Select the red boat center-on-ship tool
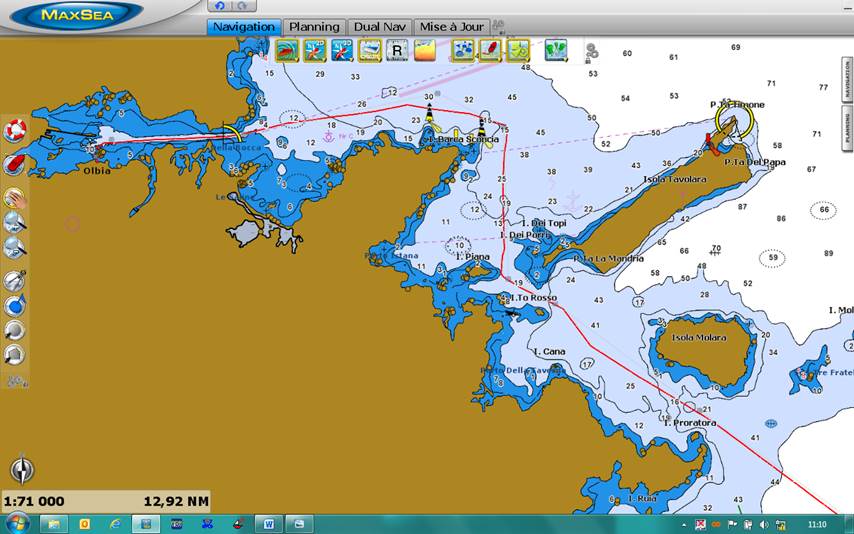 pyautogui.click(x=15, y=163)
